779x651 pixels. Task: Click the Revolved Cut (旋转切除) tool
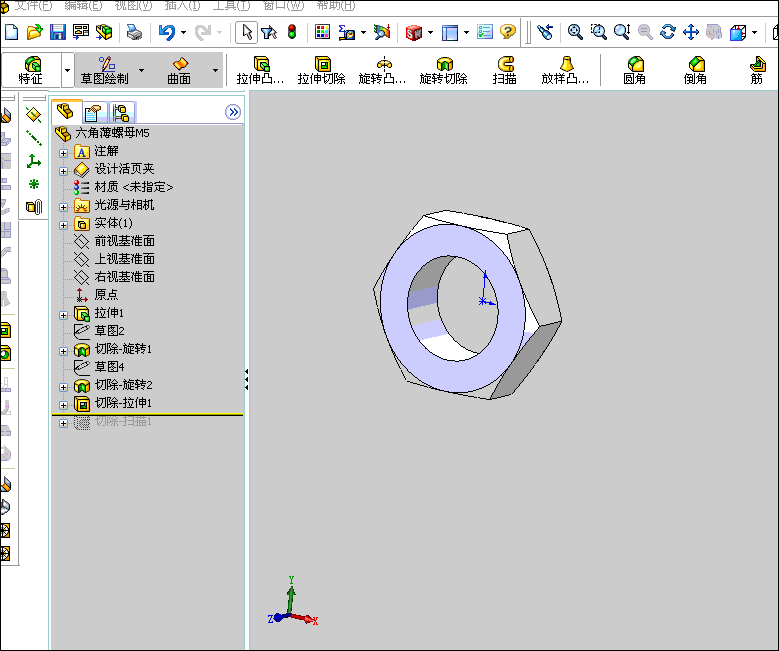pos(444,71)
